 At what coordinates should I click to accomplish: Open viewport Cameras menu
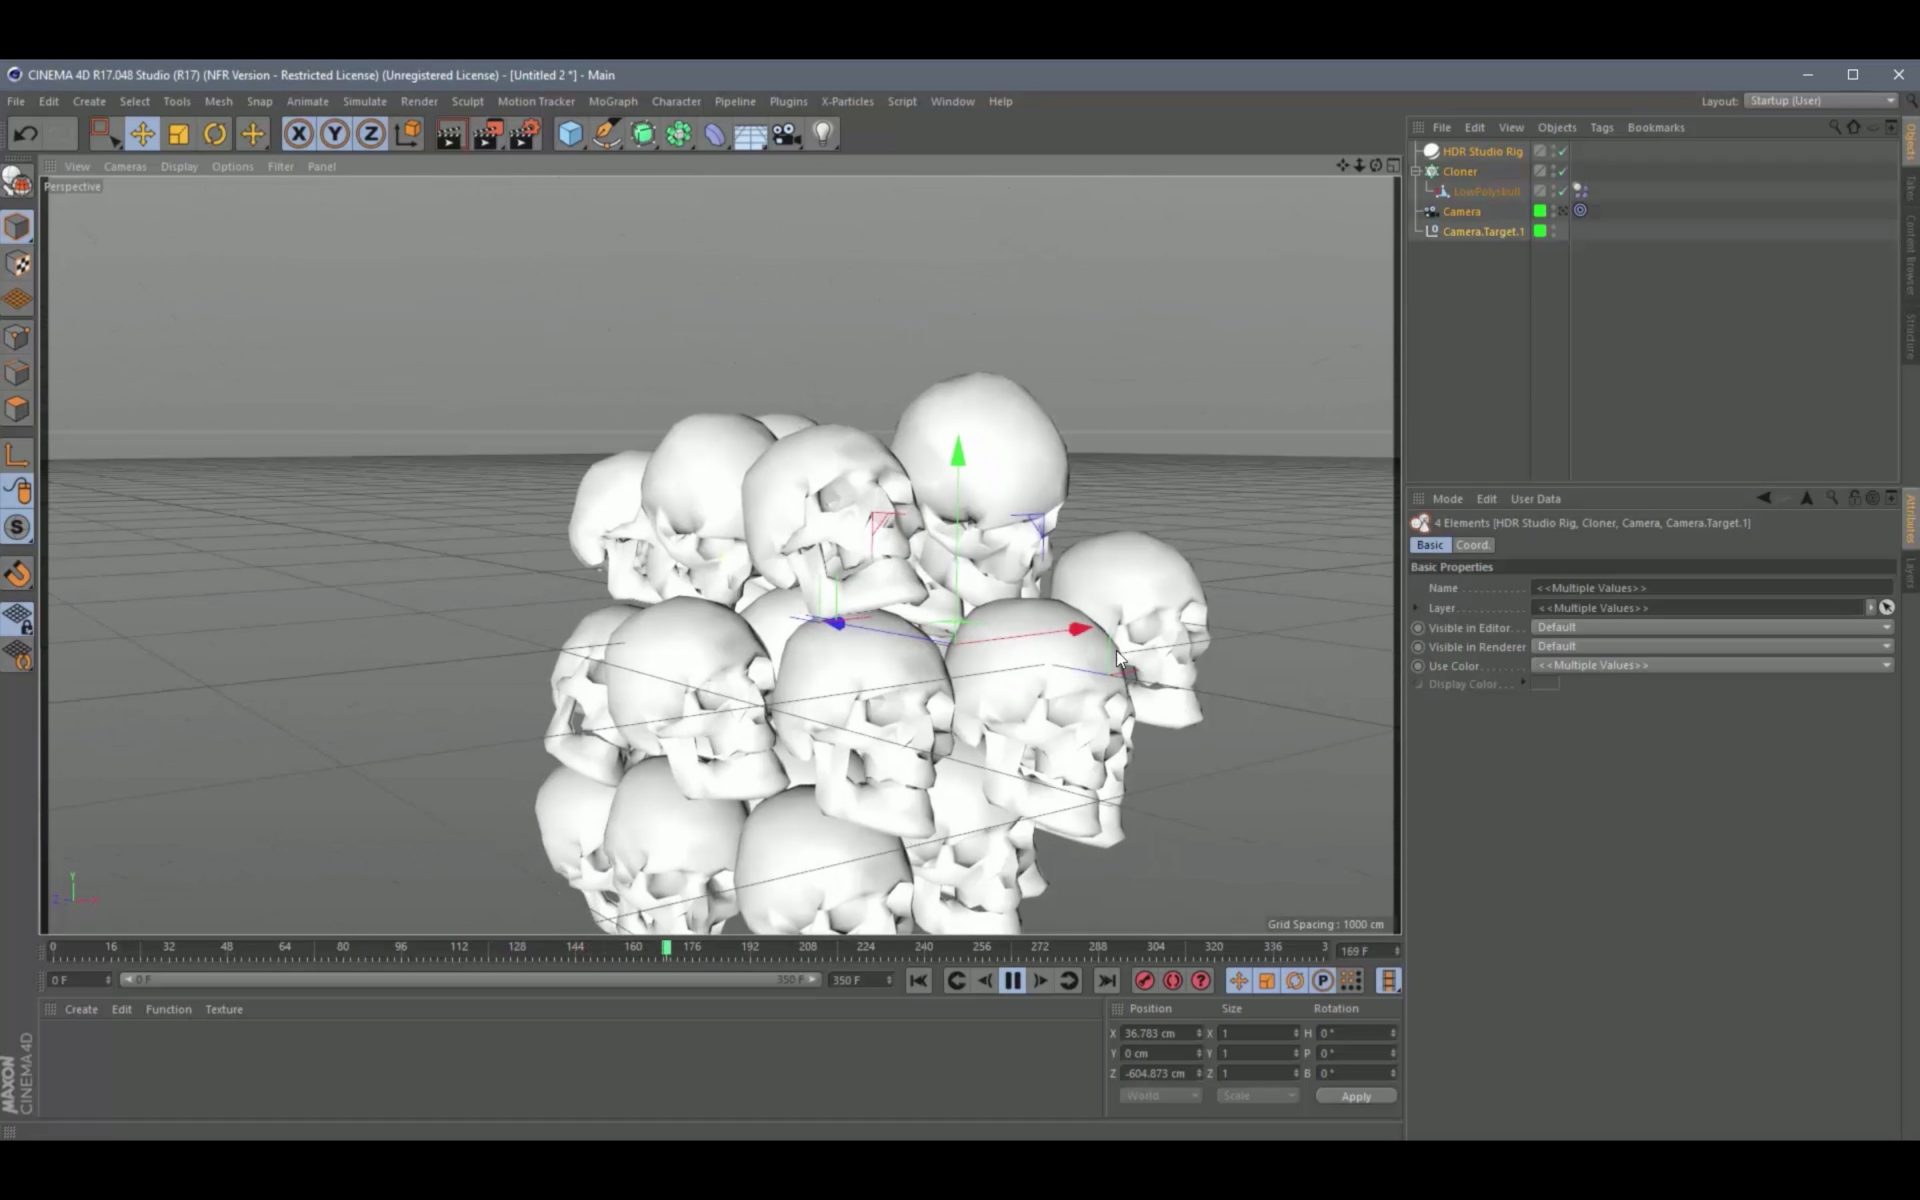pyautogui.click(x=125, y=167)
